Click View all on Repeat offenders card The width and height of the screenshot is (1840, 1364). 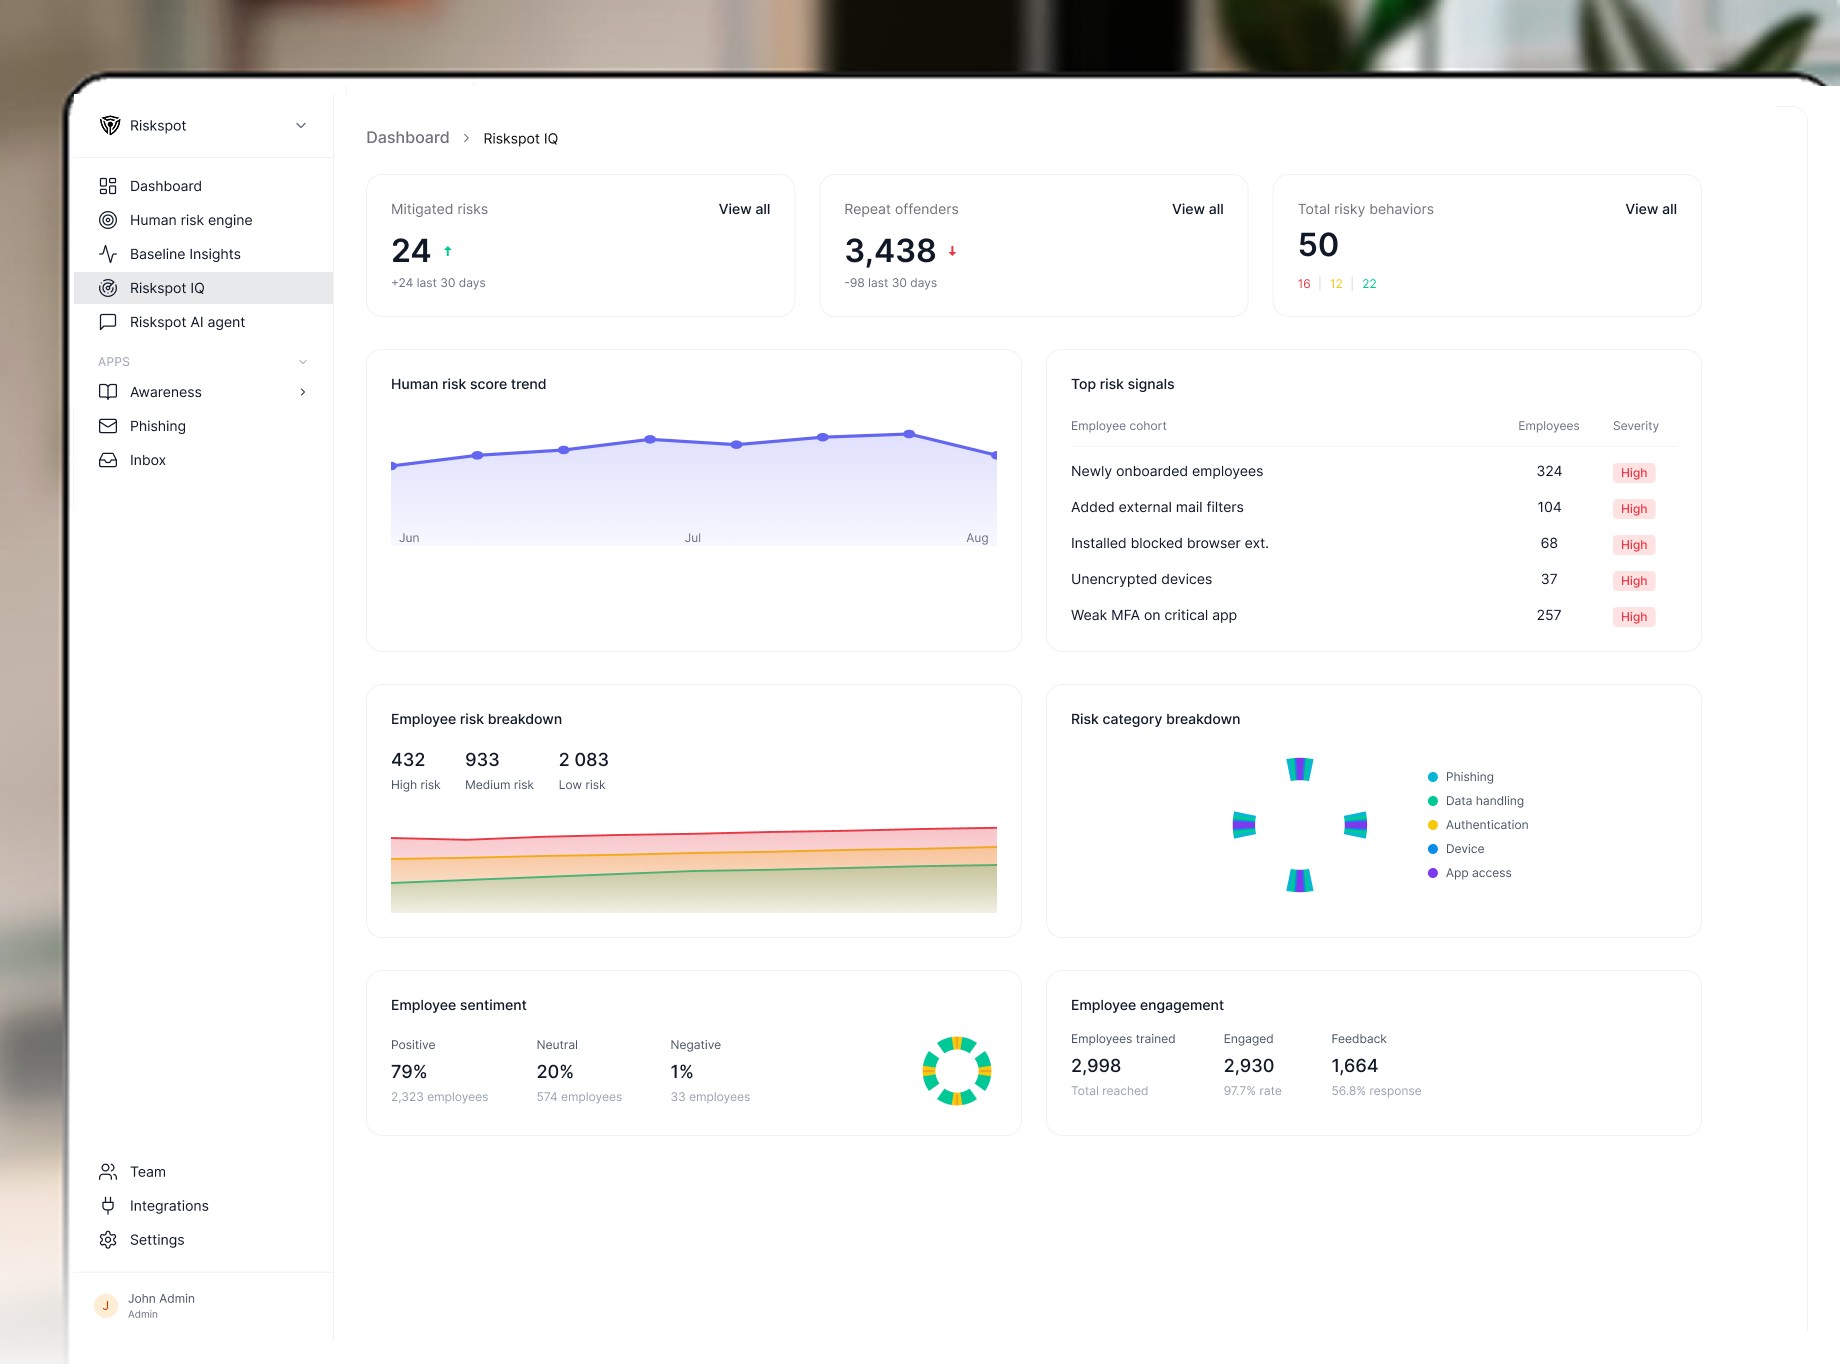(x=1196, y=209)
